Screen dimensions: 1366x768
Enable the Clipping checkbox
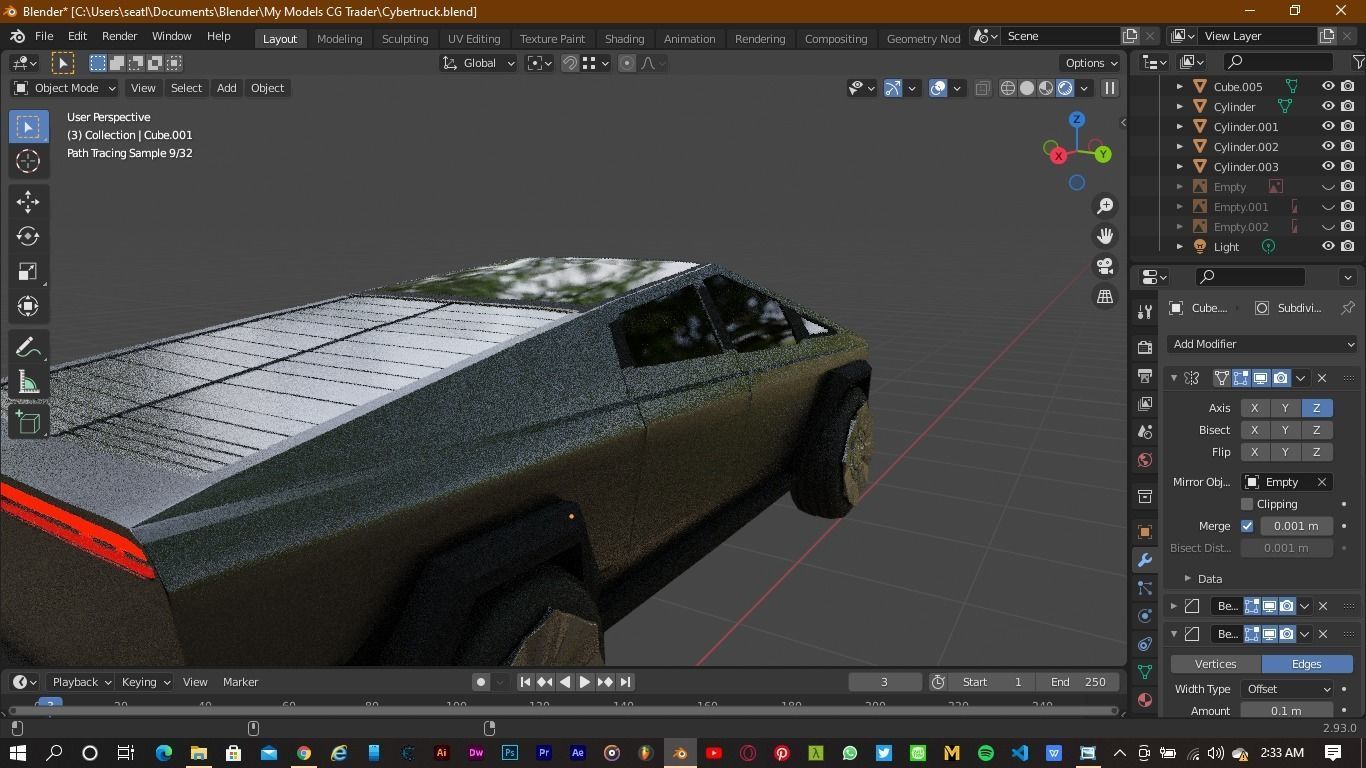1247,504
